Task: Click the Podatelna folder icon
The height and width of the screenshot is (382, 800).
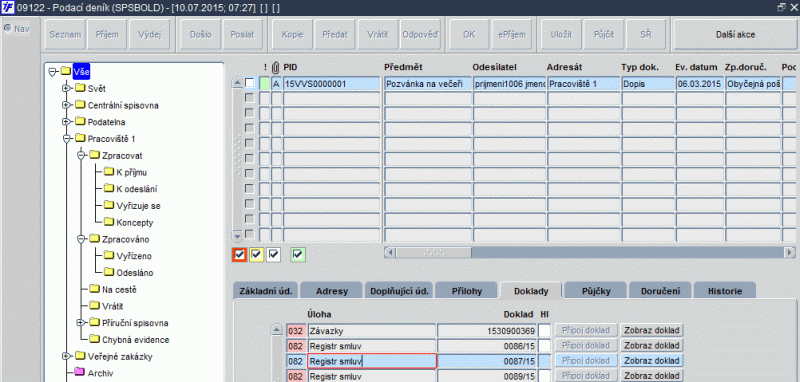Action: click(x=80, y=122)
